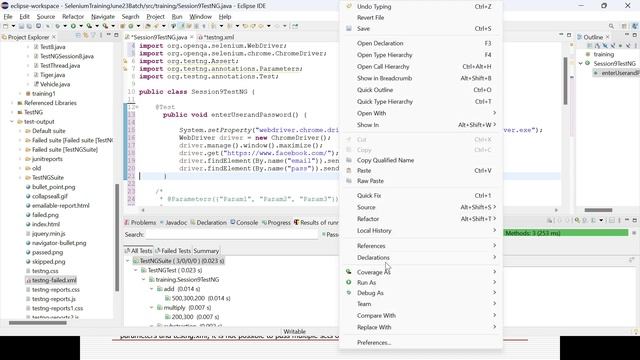Open the dropdown next to the New icon
This screenshot has width=640, height=360.
[x=13, y=26]
